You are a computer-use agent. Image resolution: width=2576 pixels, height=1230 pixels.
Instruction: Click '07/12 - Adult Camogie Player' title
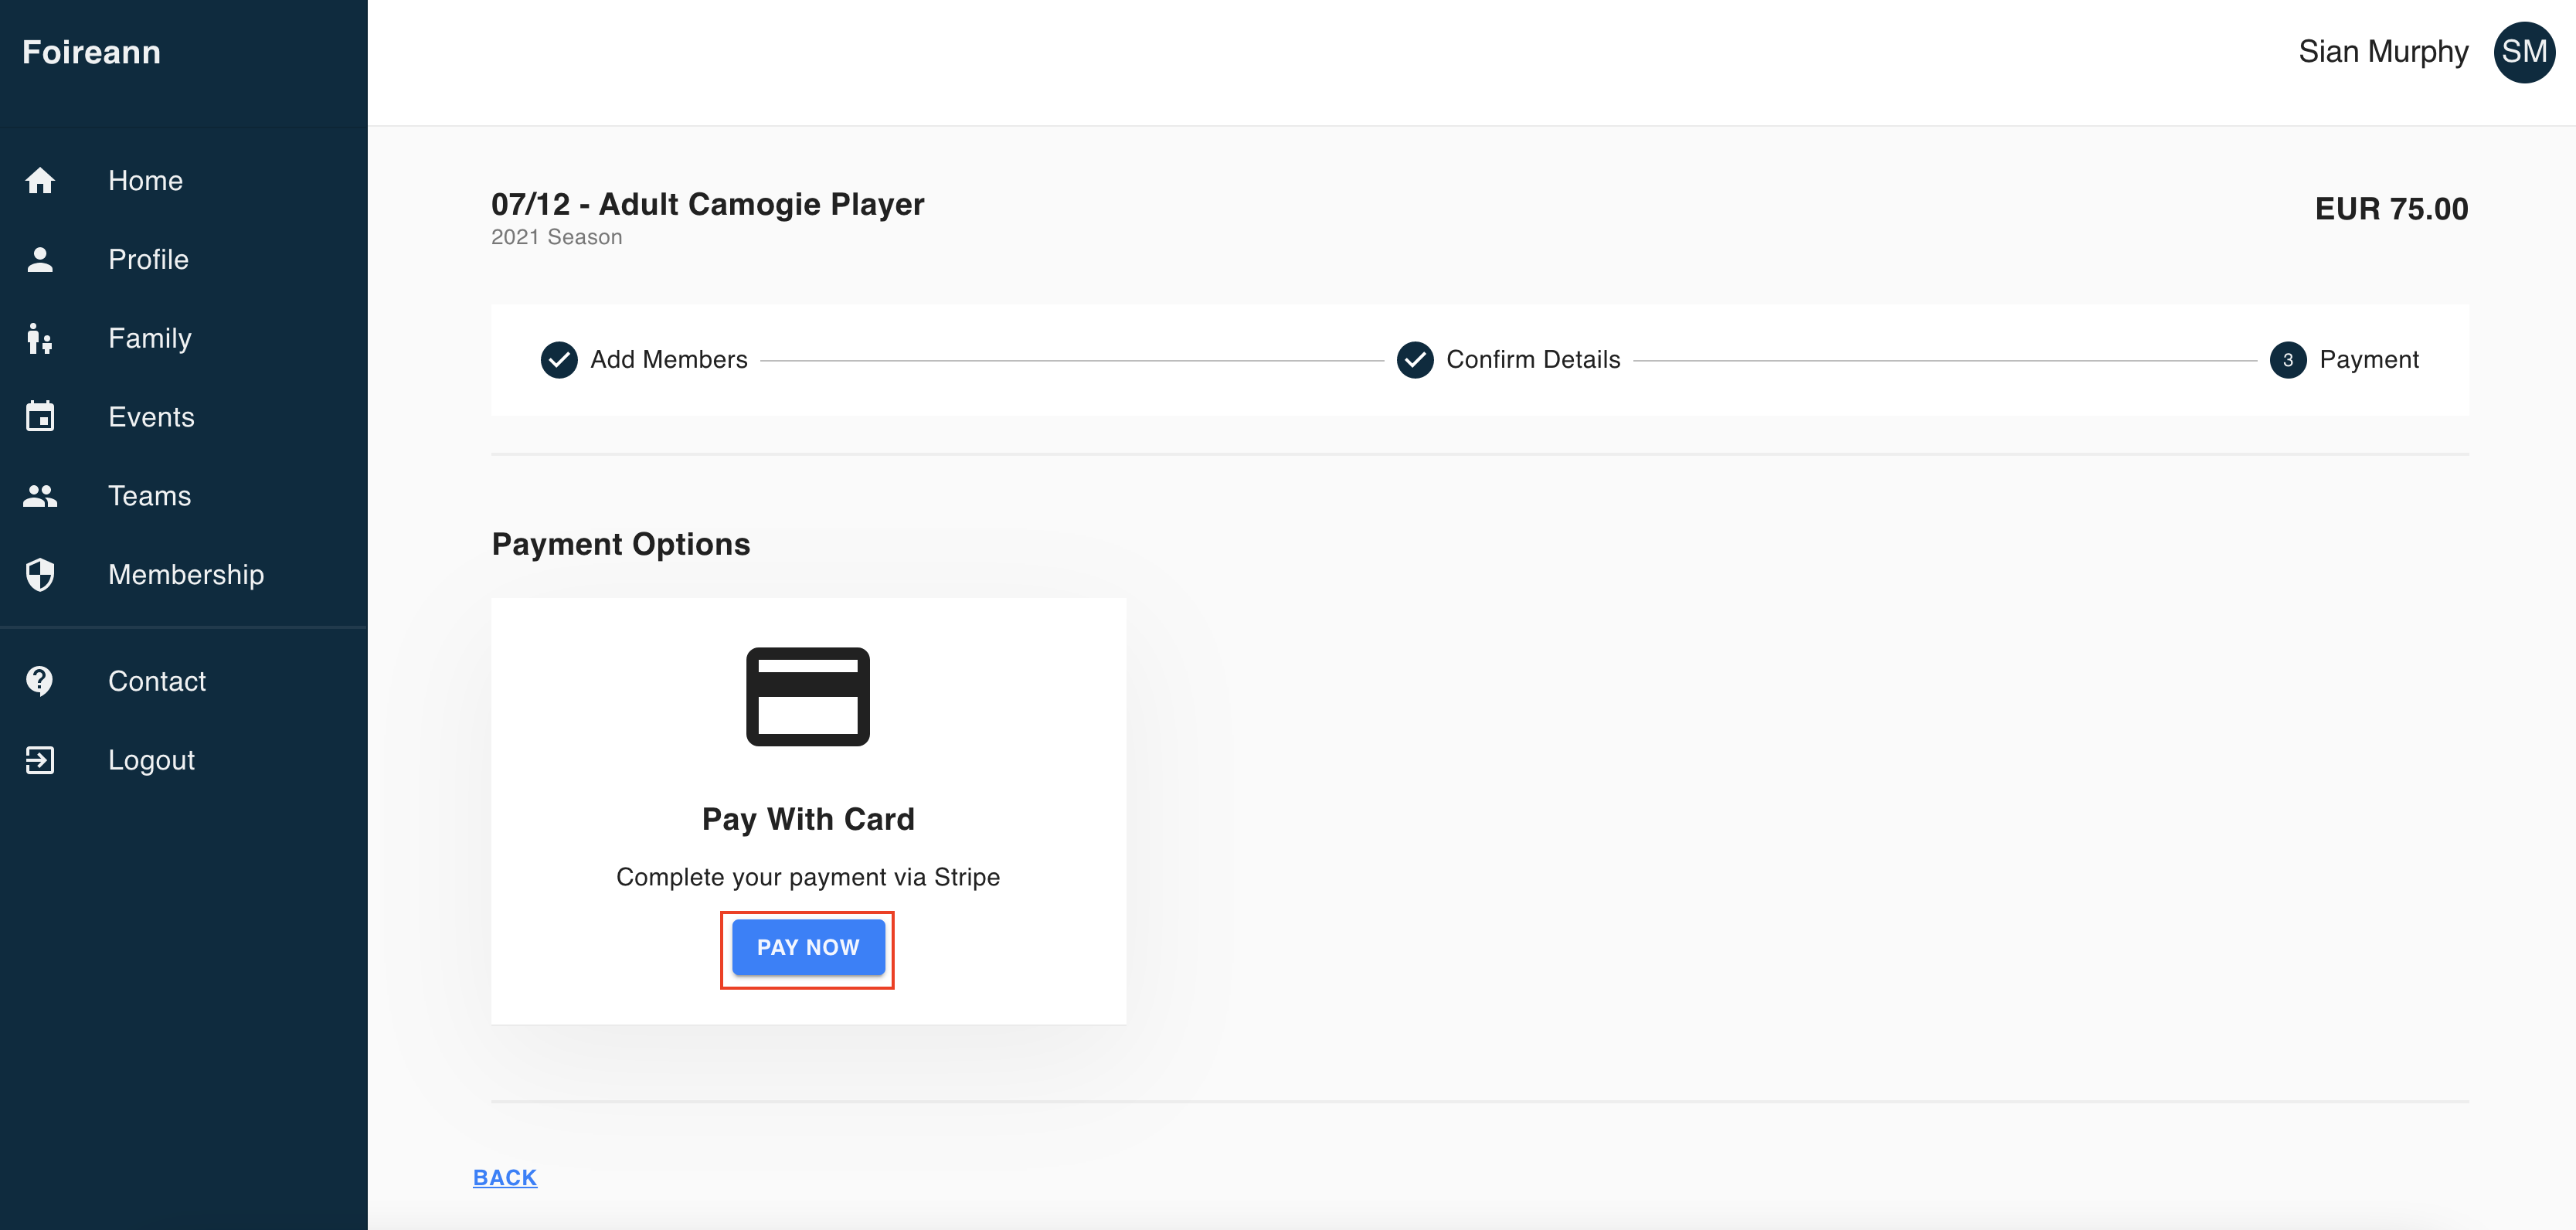click(707, 204)
